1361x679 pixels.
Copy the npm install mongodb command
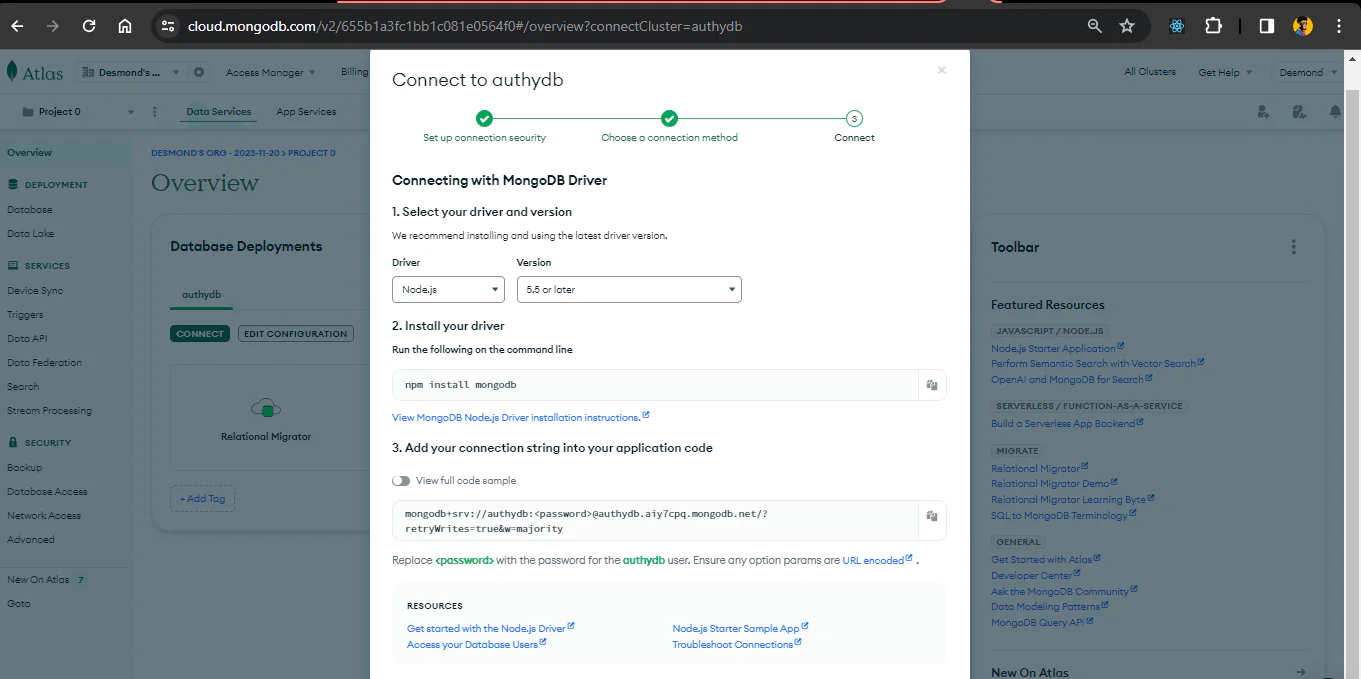pyautogui.click(x=931, y=385)
